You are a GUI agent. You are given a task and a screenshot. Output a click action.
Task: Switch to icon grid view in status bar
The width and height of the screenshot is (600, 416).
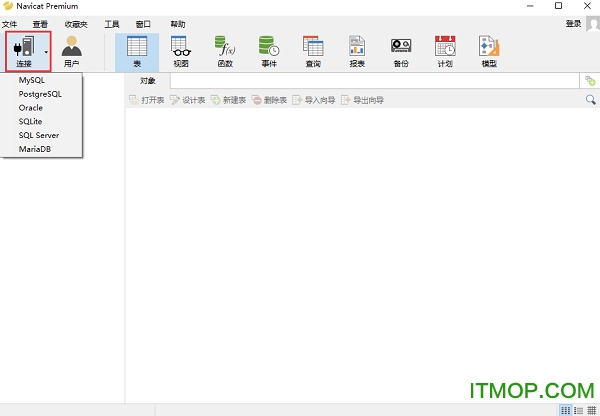click(x=565, y=410)
